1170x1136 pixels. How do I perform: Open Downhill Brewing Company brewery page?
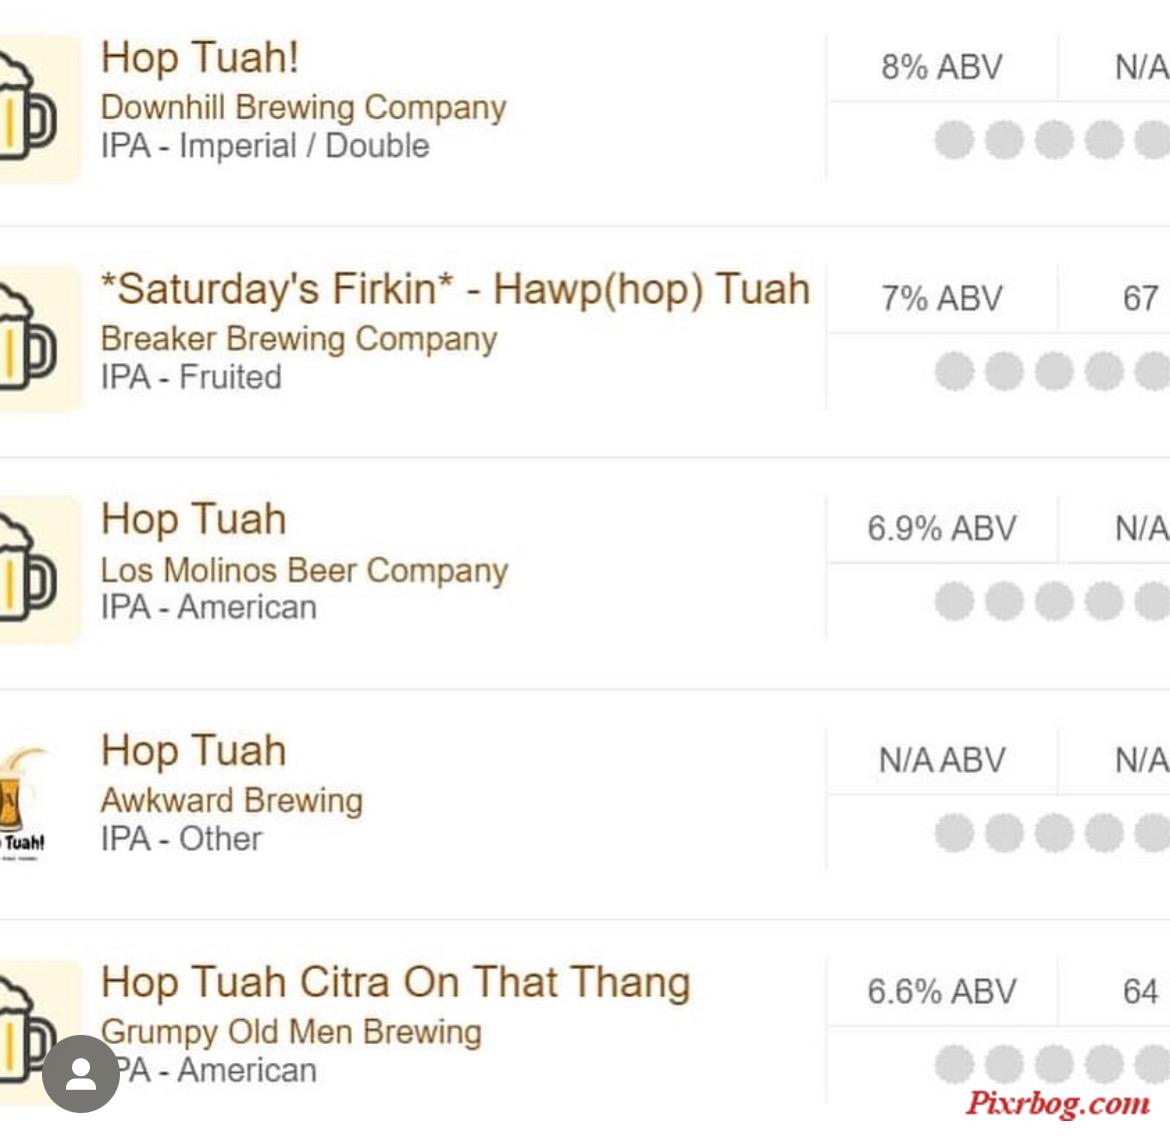(x=303, y=107)
